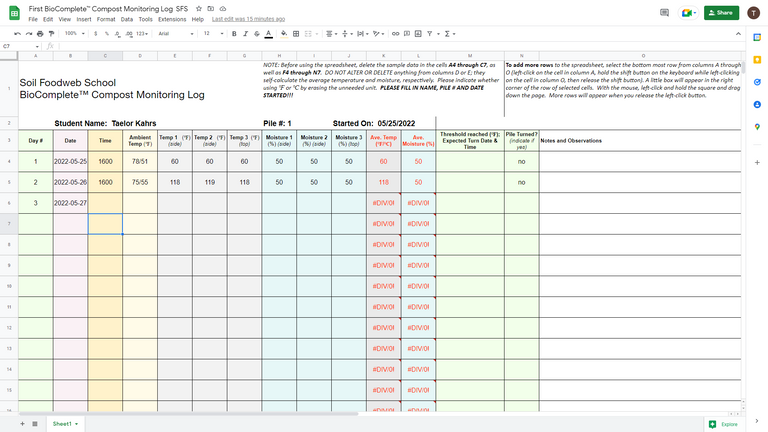This screenshot has width=768, height=432.
Task: Toggle italic formatting
Action: point(245,34)
